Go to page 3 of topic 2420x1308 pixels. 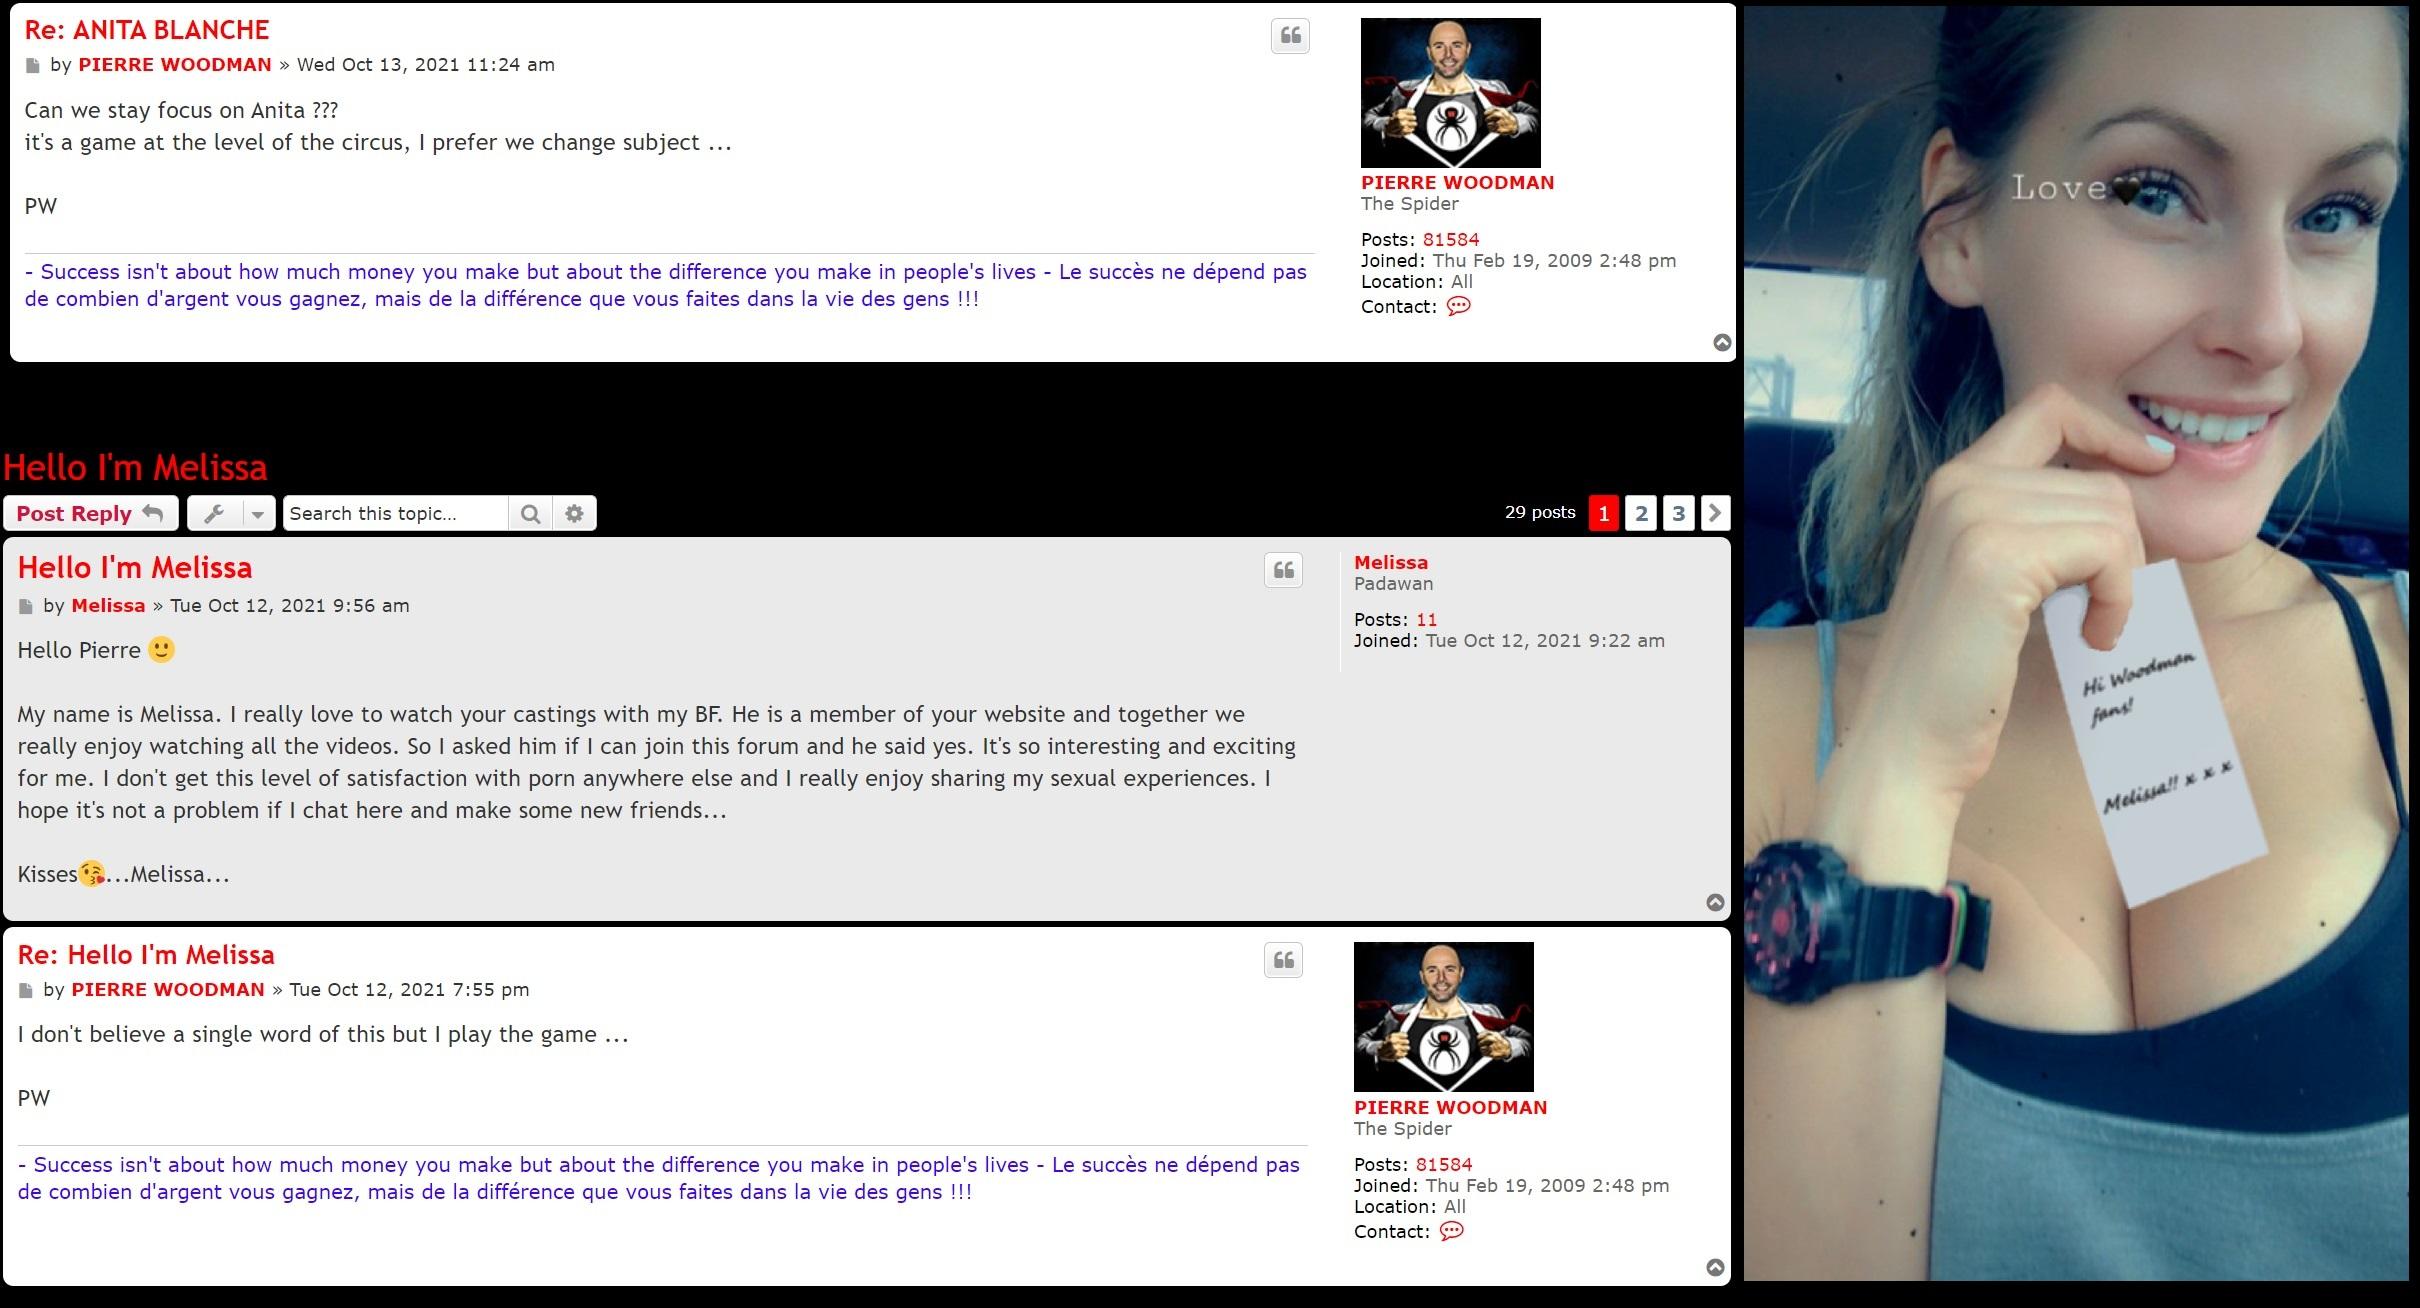click(x=1678, y=513)
